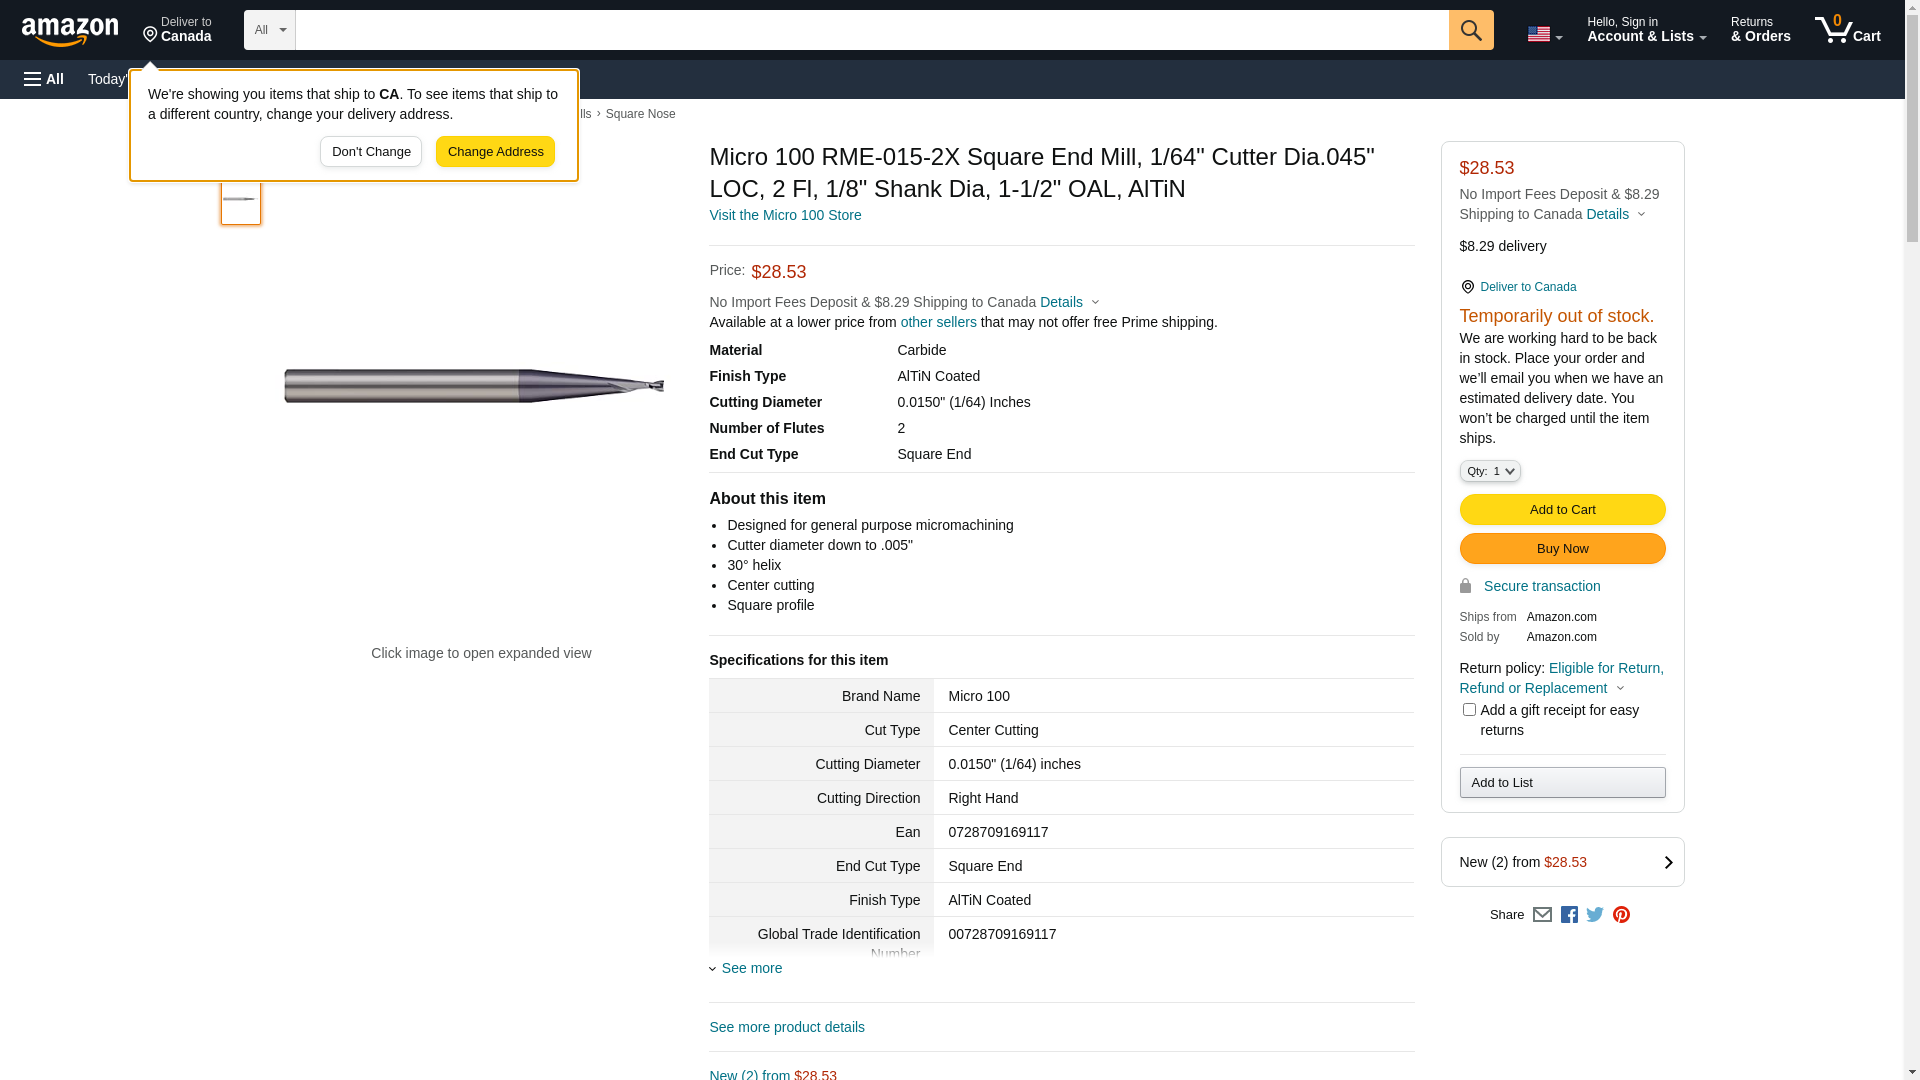
Task: Click inside the Amazon search field
Action: coord(871,30)
